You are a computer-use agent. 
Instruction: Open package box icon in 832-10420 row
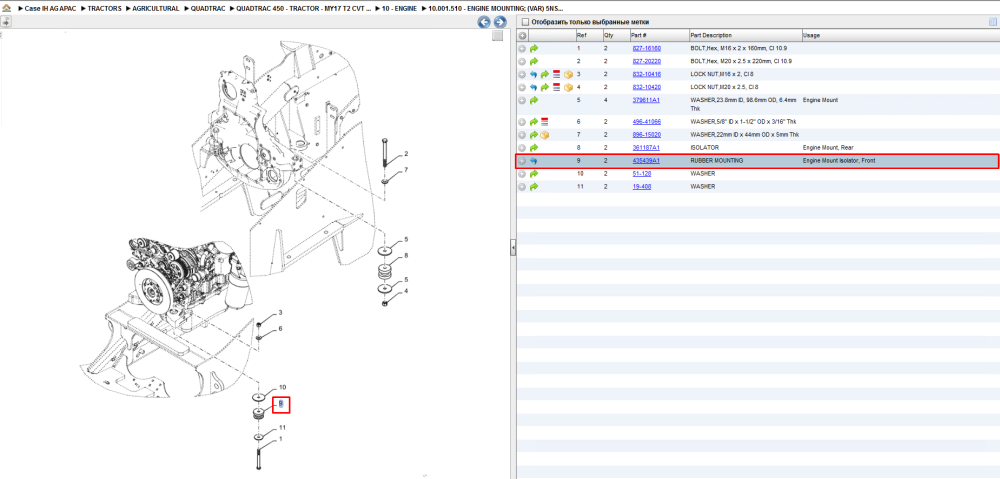click(568, 87)
